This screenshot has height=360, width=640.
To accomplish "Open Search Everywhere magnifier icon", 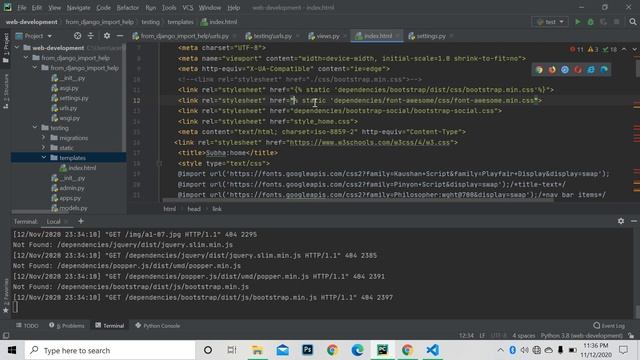I will (x=633, y=22).
